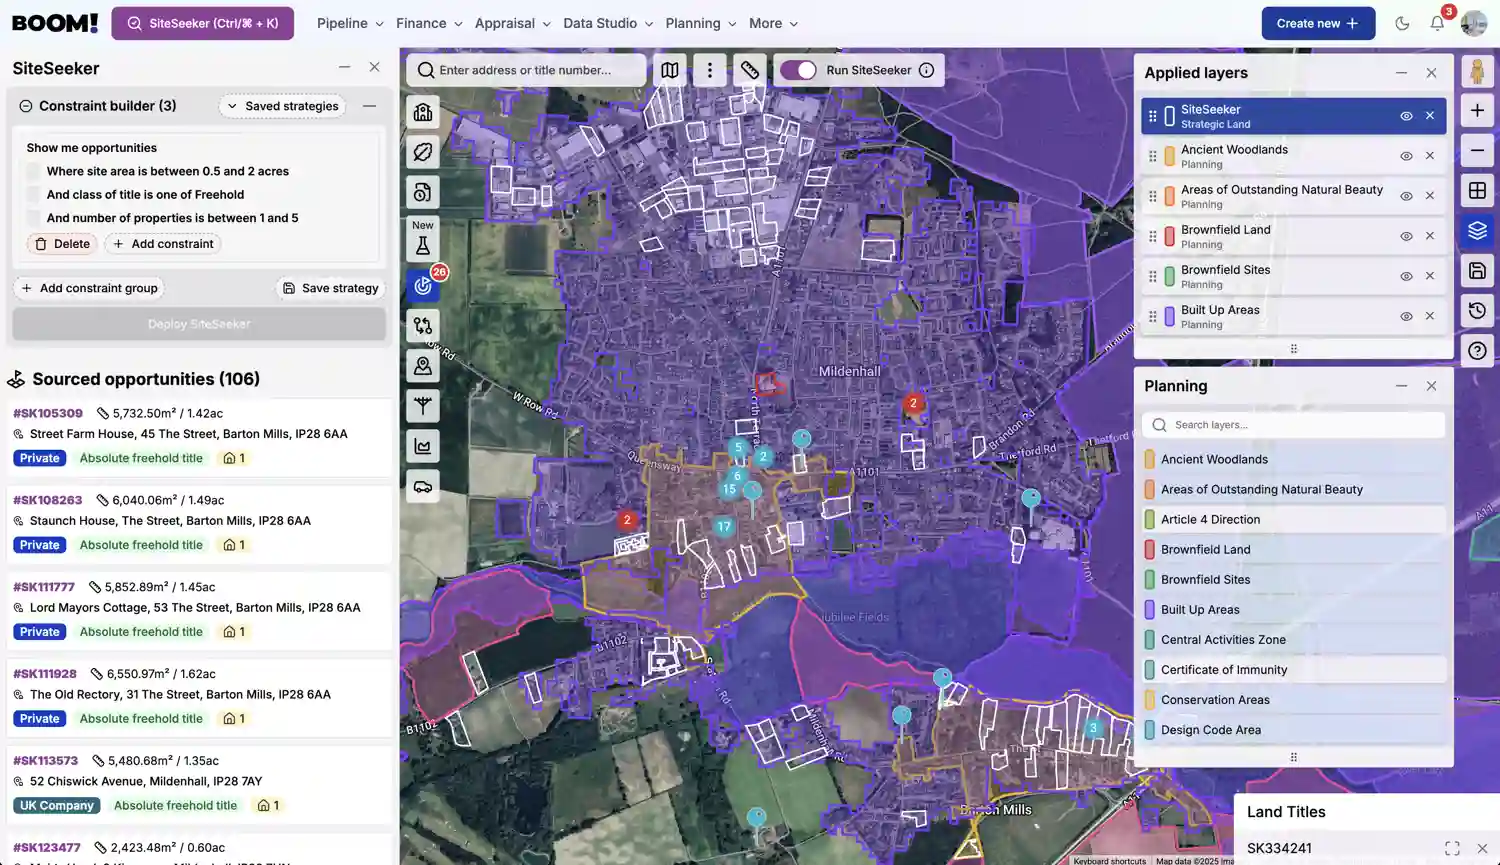Click the Add constraint button
This screenshot has height=865, width=1500.
click(x=163, y=244)
